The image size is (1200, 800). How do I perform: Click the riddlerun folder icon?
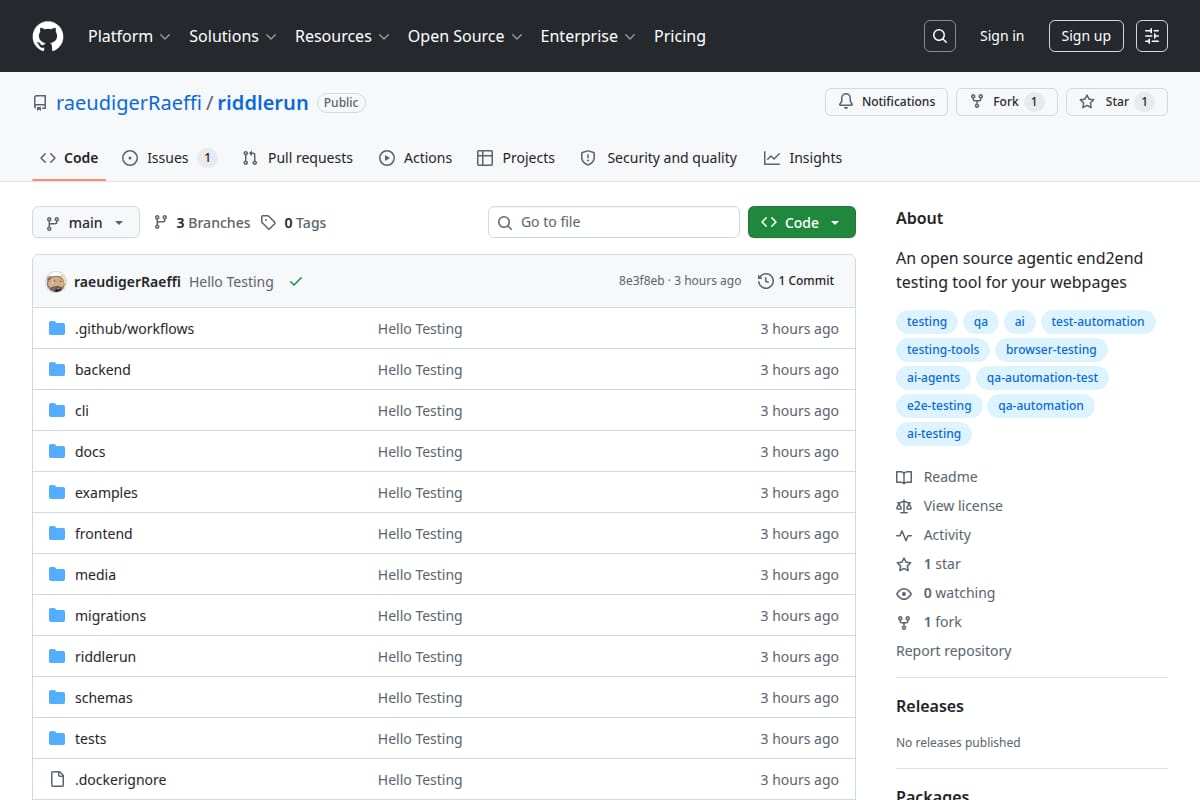click(57, 657)
